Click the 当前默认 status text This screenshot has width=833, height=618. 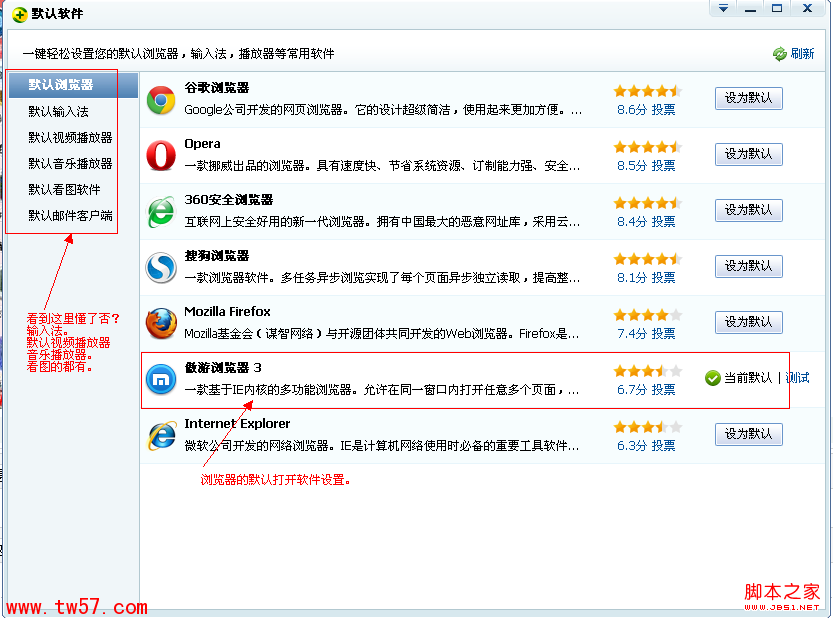tap(748, 378)
